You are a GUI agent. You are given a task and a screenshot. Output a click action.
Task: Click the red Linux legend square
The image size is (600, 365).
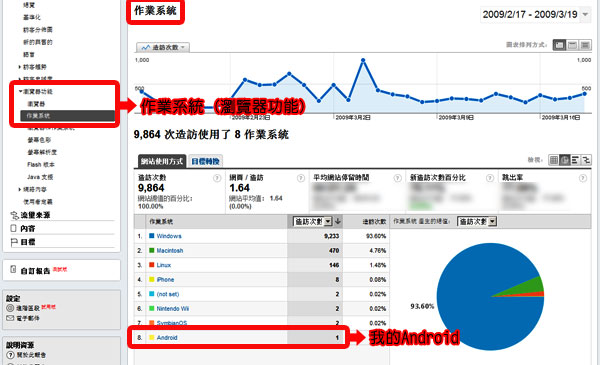click(x=152, y=265)
